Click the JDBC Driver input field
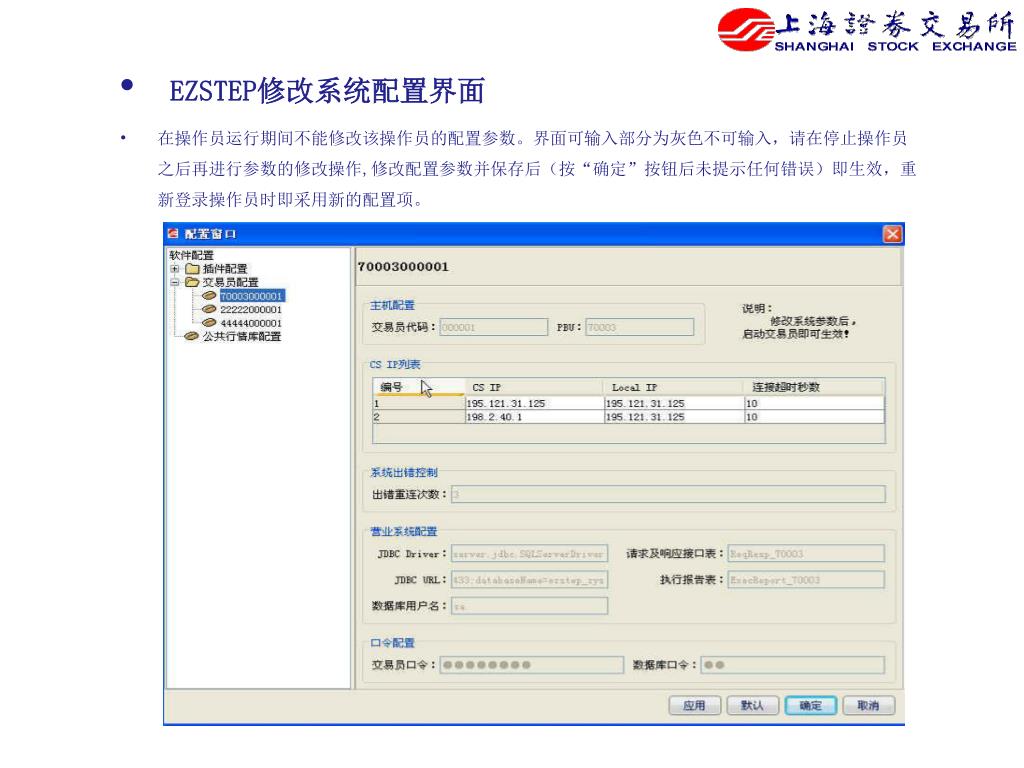 click(529, 554)
